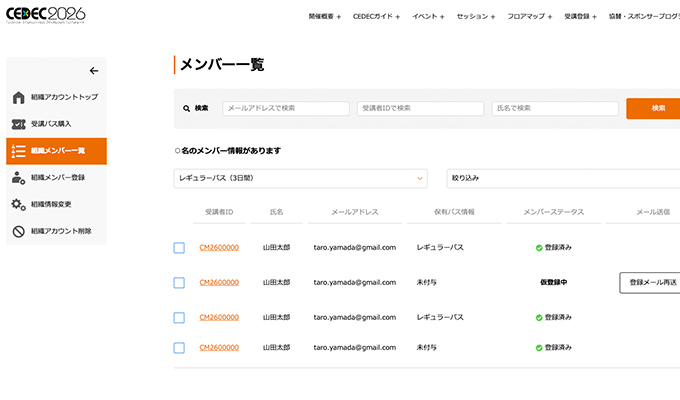Focus the 氏名で検索 field

tap(555, 108)
